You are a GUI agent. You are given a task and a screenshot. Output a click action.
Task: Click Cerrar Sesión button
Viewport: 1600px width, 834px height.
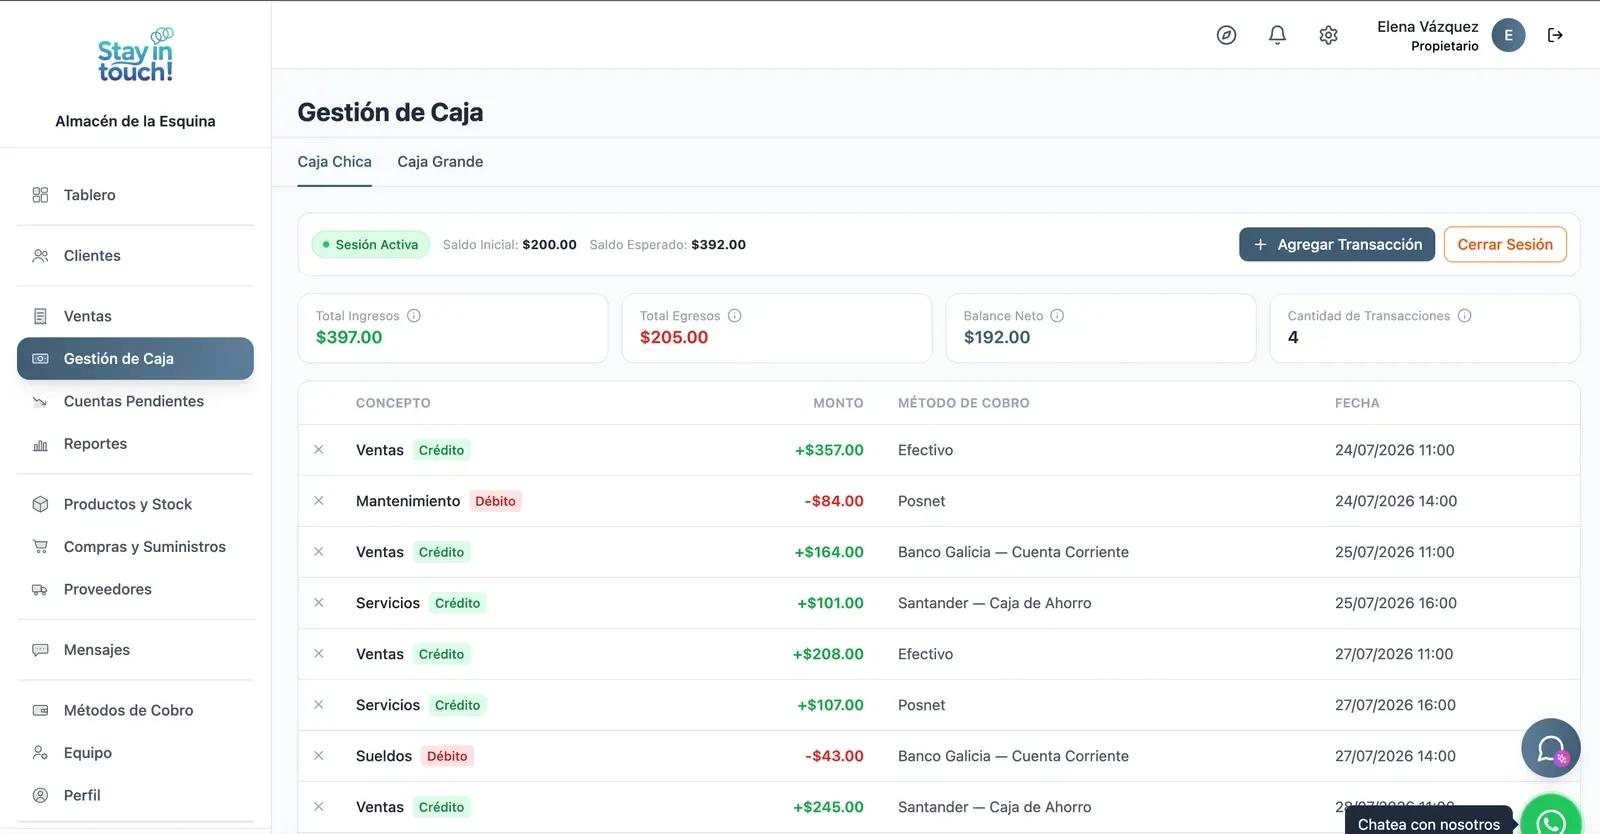click(1505, 245)
